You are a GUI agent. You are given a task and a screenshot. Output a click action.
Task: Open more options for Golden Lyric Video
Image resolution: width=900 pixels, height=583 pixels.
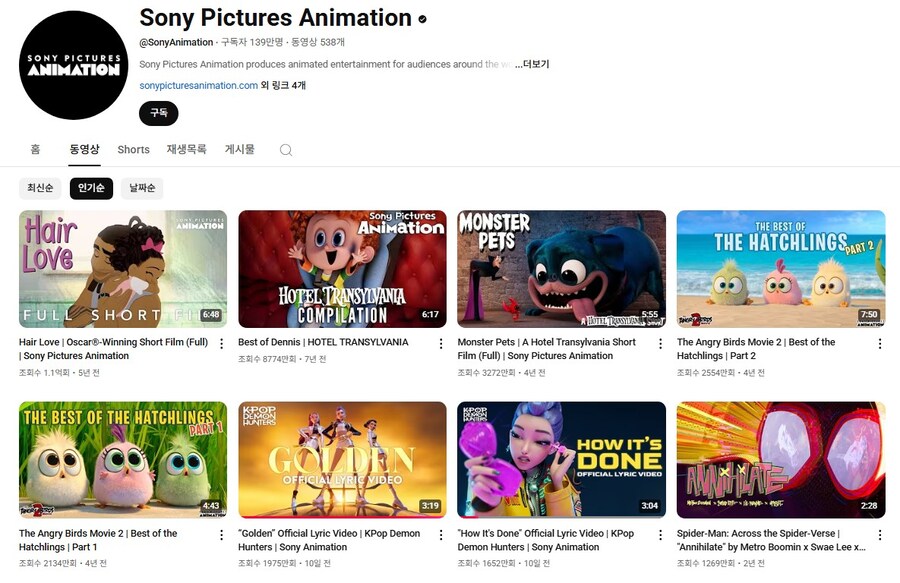(x=441, y=535)
